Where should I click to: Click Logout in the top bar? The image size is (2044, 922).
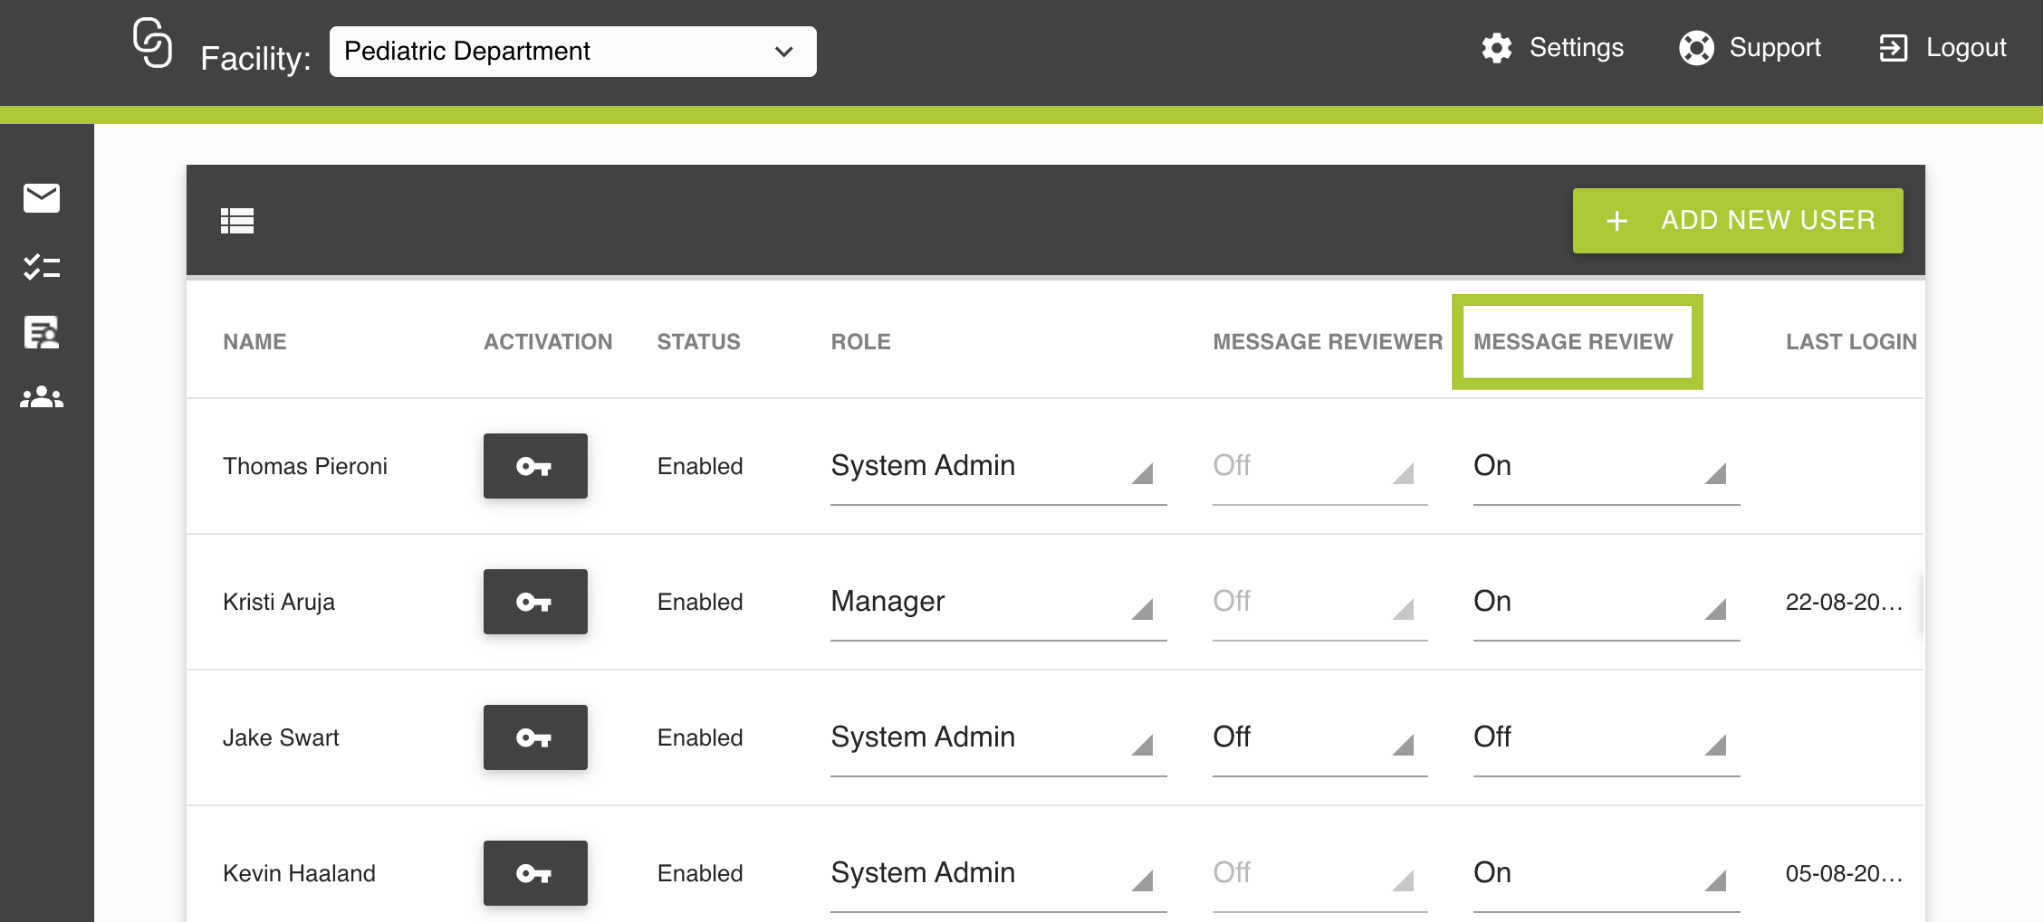point(1943,48)
